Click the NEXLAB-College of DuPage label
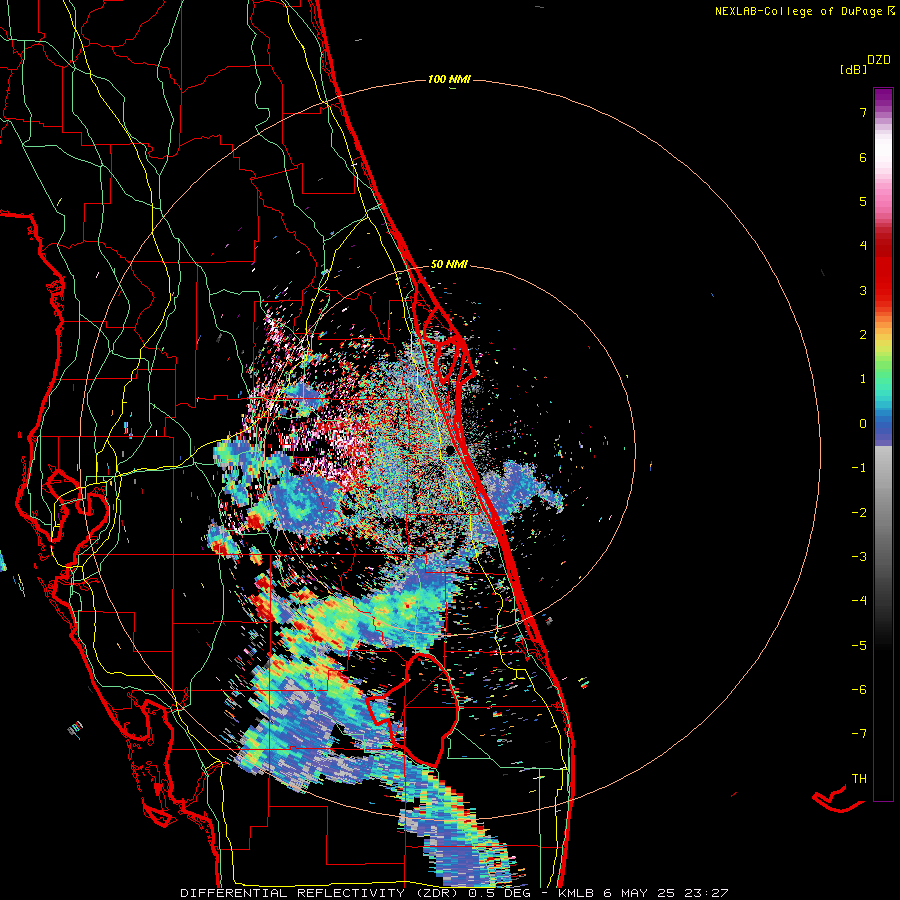 pyautogui.click(x=798, y=11)
